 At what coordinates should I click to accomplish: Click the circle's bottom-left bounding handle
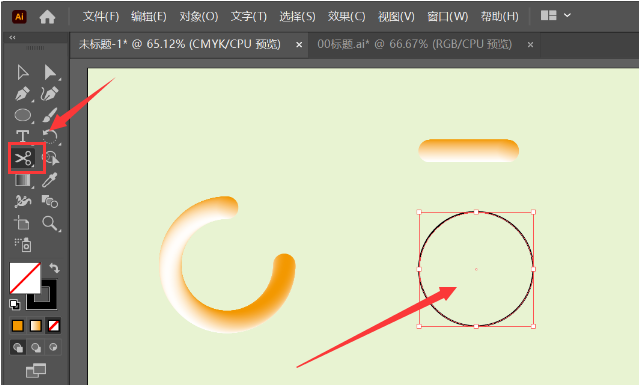419,326
